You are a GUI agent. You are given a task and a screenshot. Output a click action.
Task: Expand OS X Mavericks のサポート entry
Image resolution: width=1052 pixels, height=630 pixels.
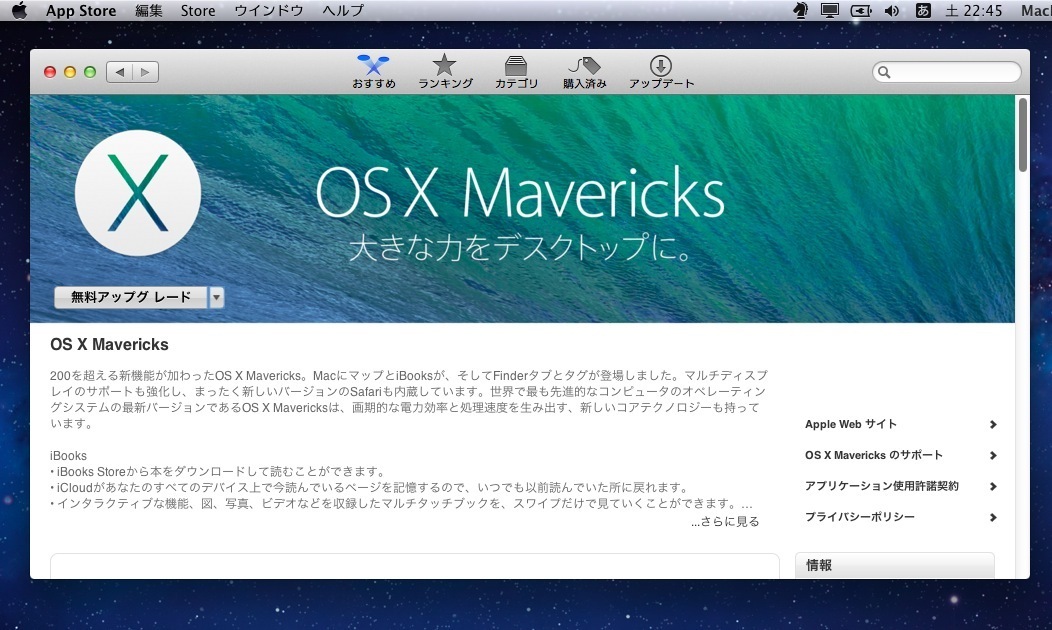(x=993, y=455)
